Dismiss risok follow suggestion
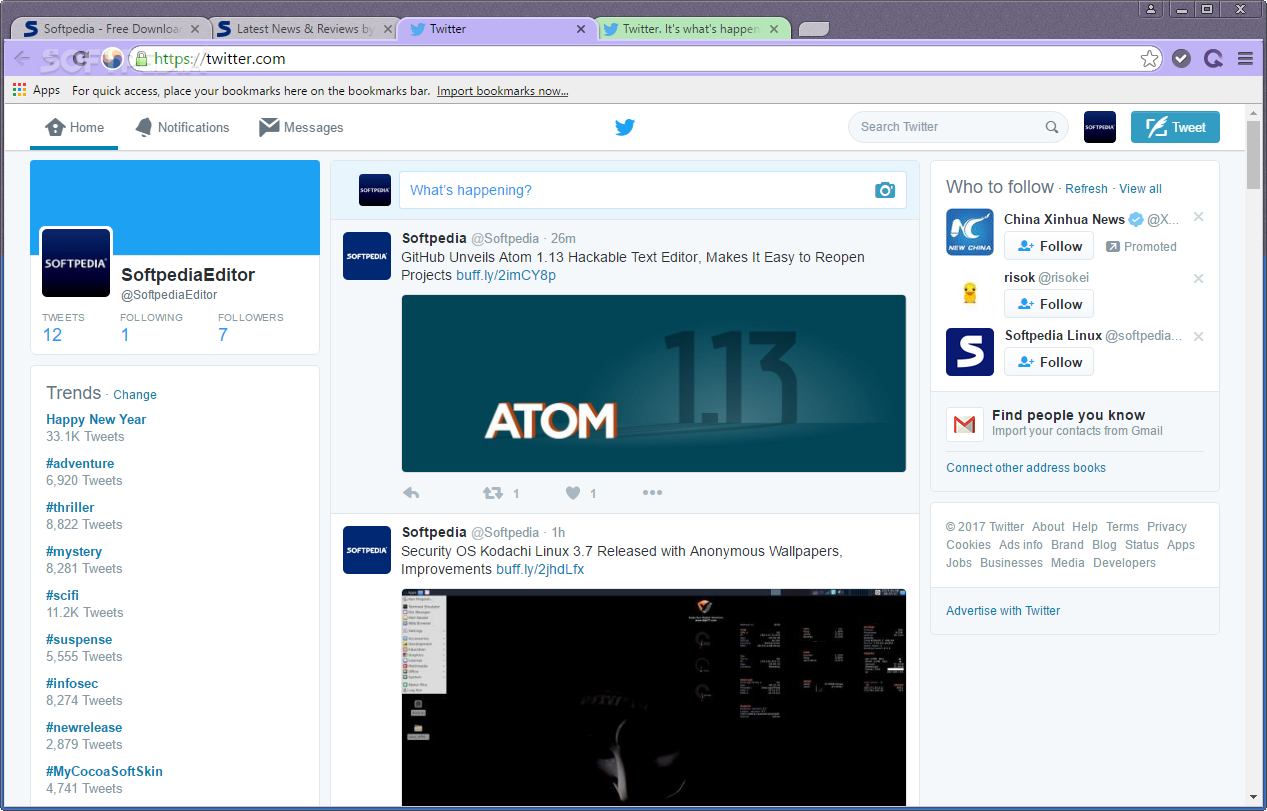 point(1198,278)
